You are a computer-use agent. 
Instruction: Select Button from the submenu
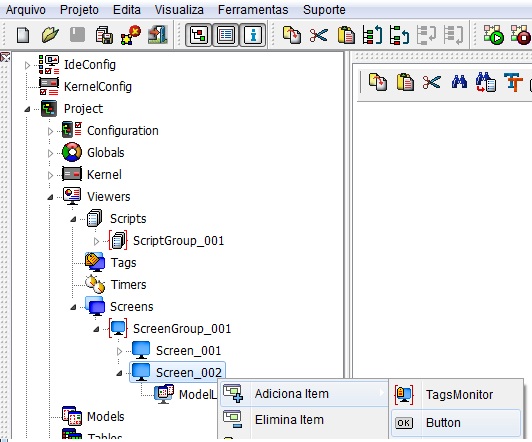point(456,423)
